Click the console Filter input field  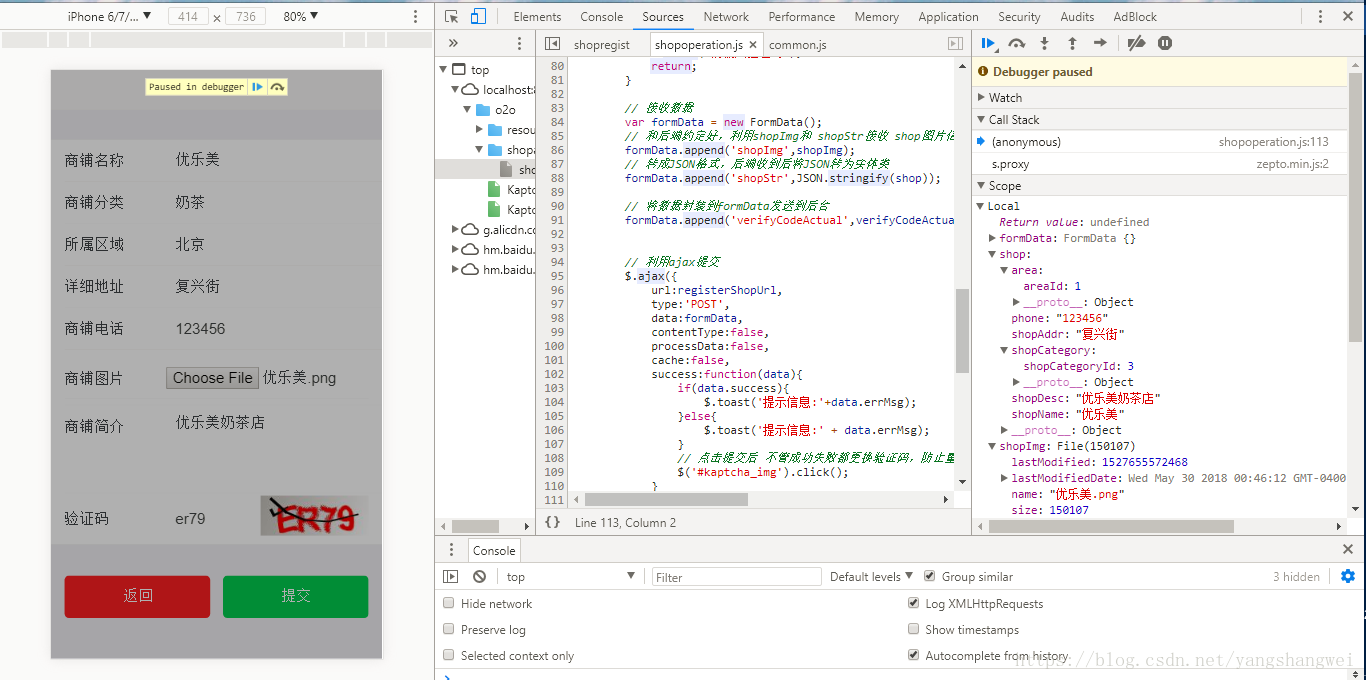click(736, 577)
